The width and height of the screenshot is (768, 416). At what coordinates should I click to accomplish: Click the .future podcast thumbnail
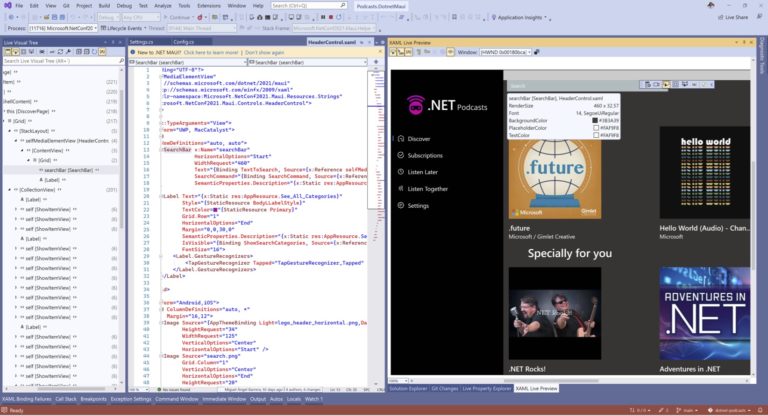pyautogui.click(x=554, y=179)
